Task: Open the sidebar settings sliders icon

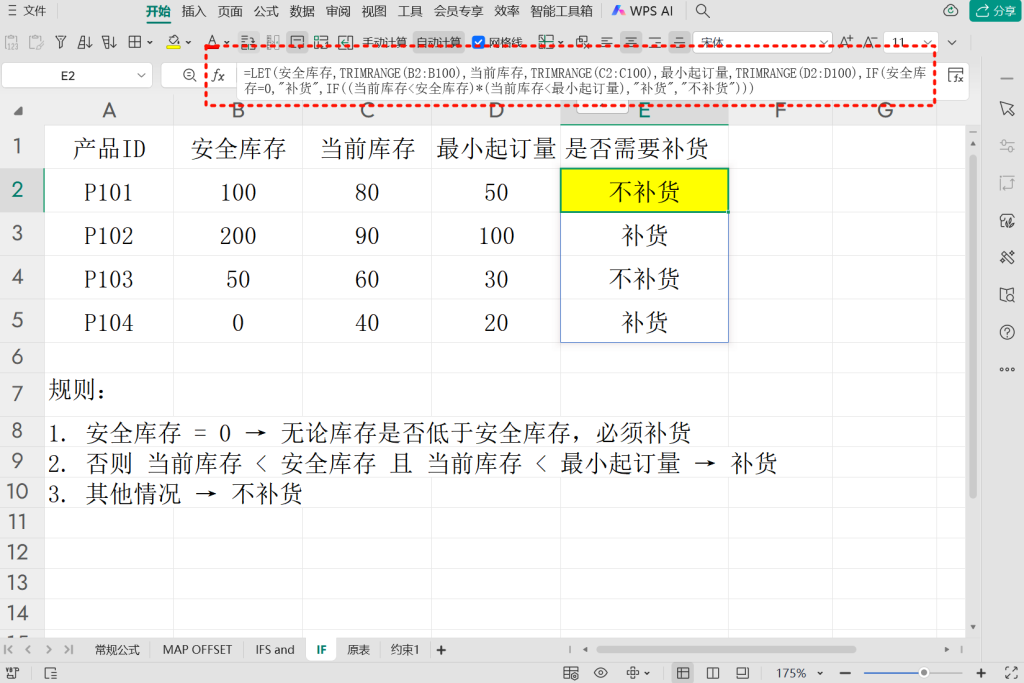Action: pyautogui.click(x=1007, y=146)
